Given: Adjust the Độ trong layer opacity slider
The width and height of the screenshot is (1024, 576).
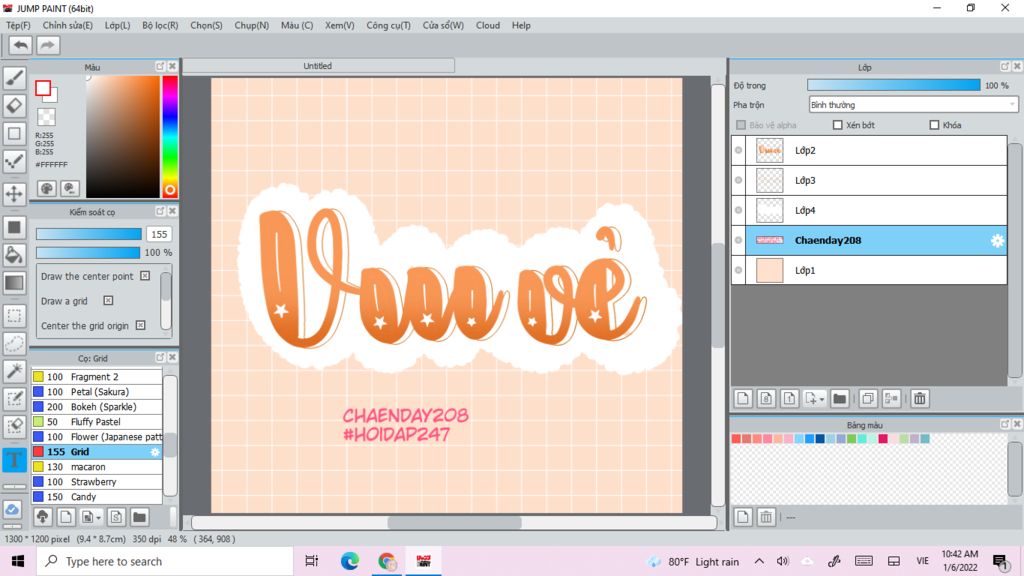Looking at the screenshot, I should click(x=893, y=85).
